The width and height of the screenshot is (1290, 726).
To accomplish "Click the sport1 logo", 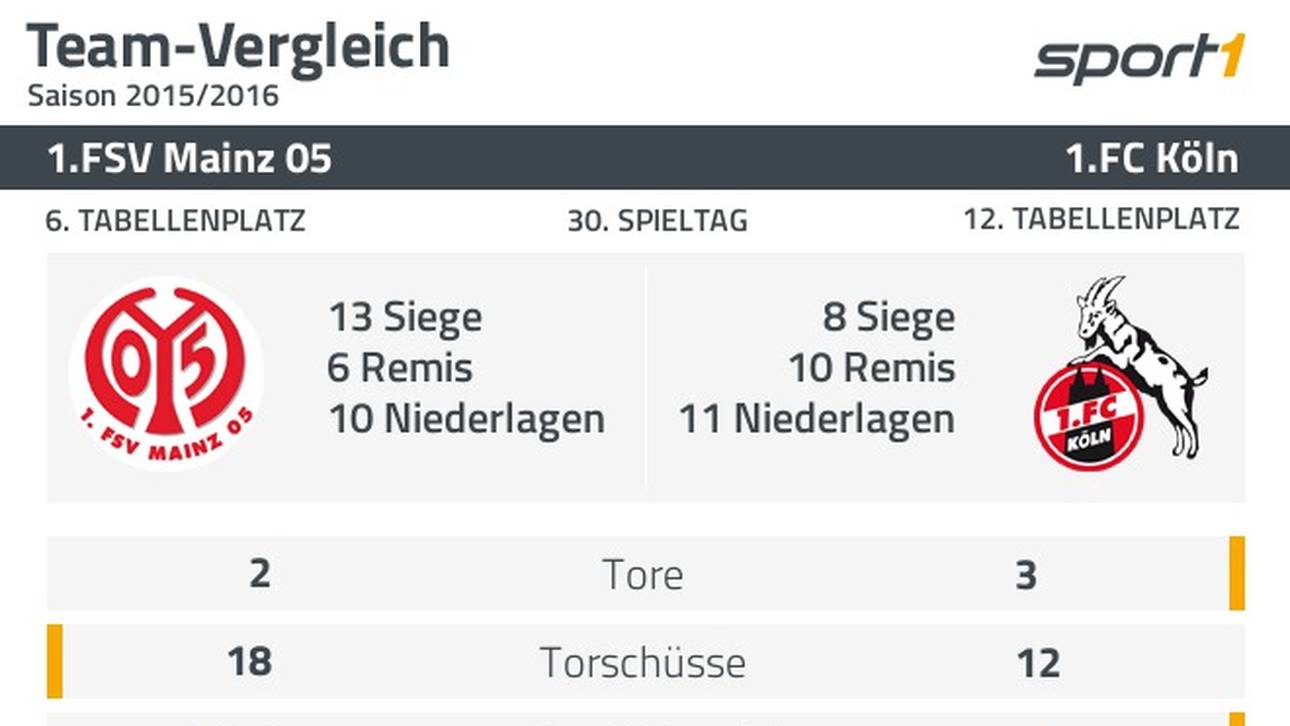I will tap(1139, 60).
